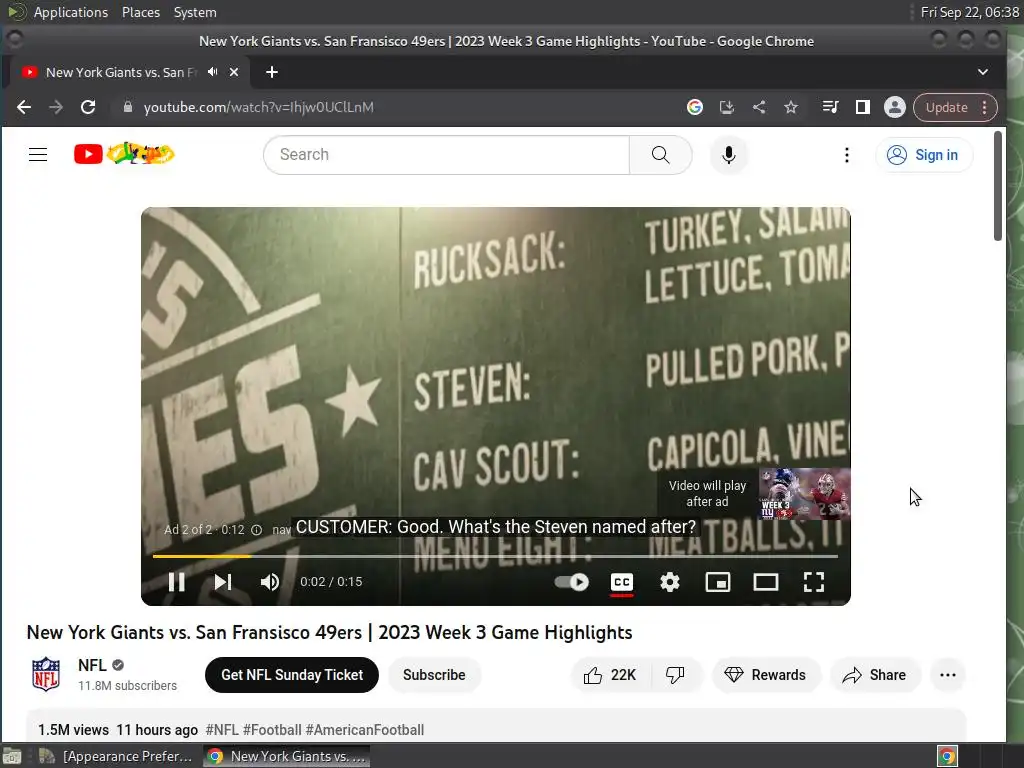
Task: Share the video
Action: [874, 675]
